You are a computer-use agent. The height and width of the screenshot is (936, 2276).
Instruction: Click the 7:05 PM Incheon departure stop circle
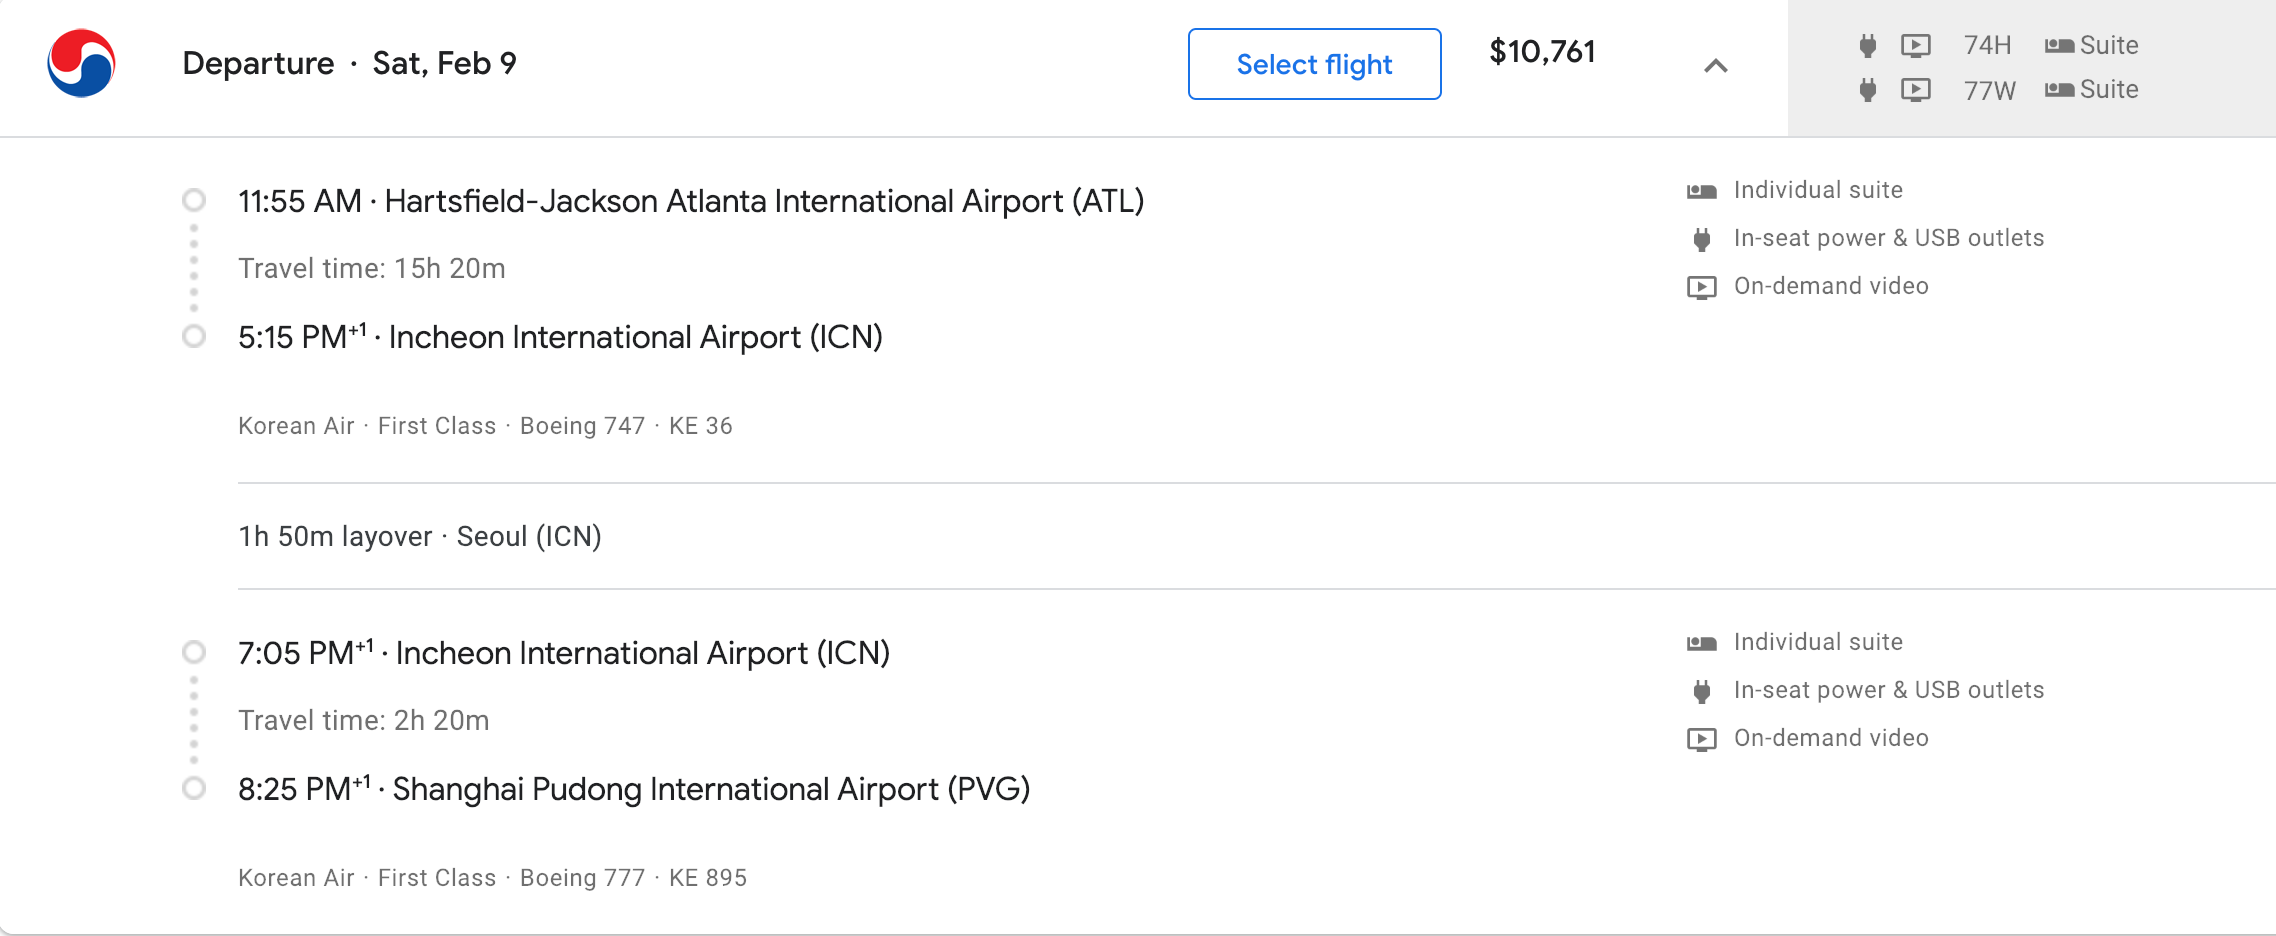[194, 653]
